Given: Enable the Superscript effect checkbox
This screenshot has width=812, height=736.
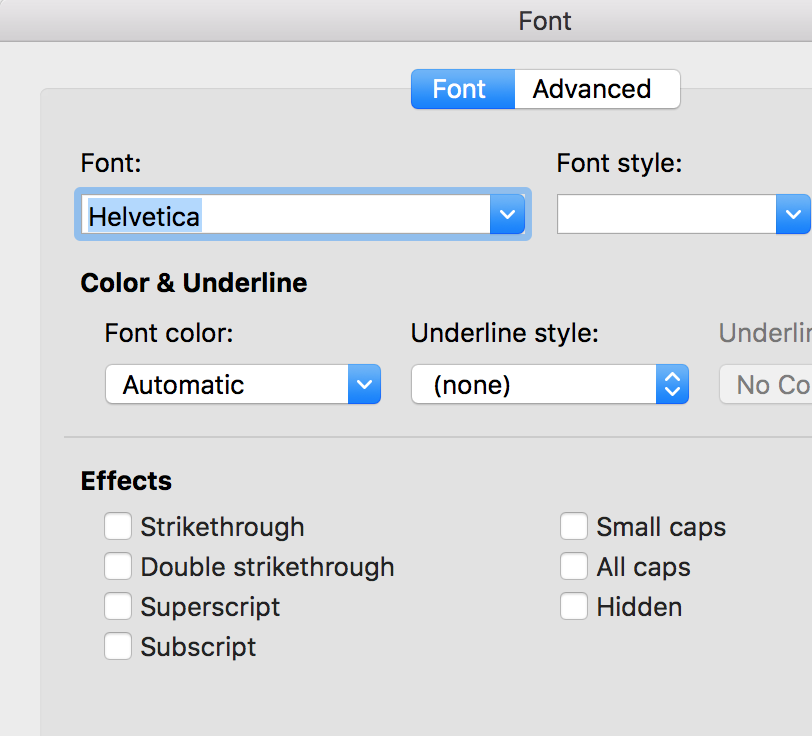Looking at the screenshot, I should 118,607.
